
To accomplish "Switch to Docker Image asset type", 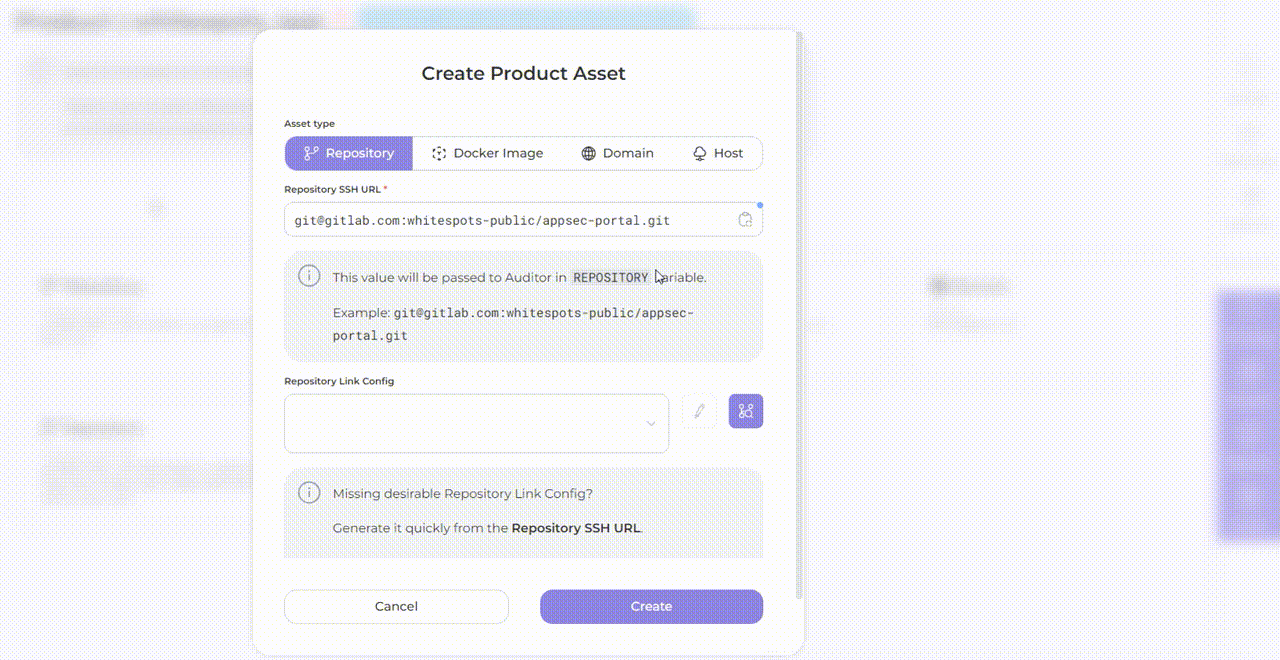I will [x=487, y=153].
